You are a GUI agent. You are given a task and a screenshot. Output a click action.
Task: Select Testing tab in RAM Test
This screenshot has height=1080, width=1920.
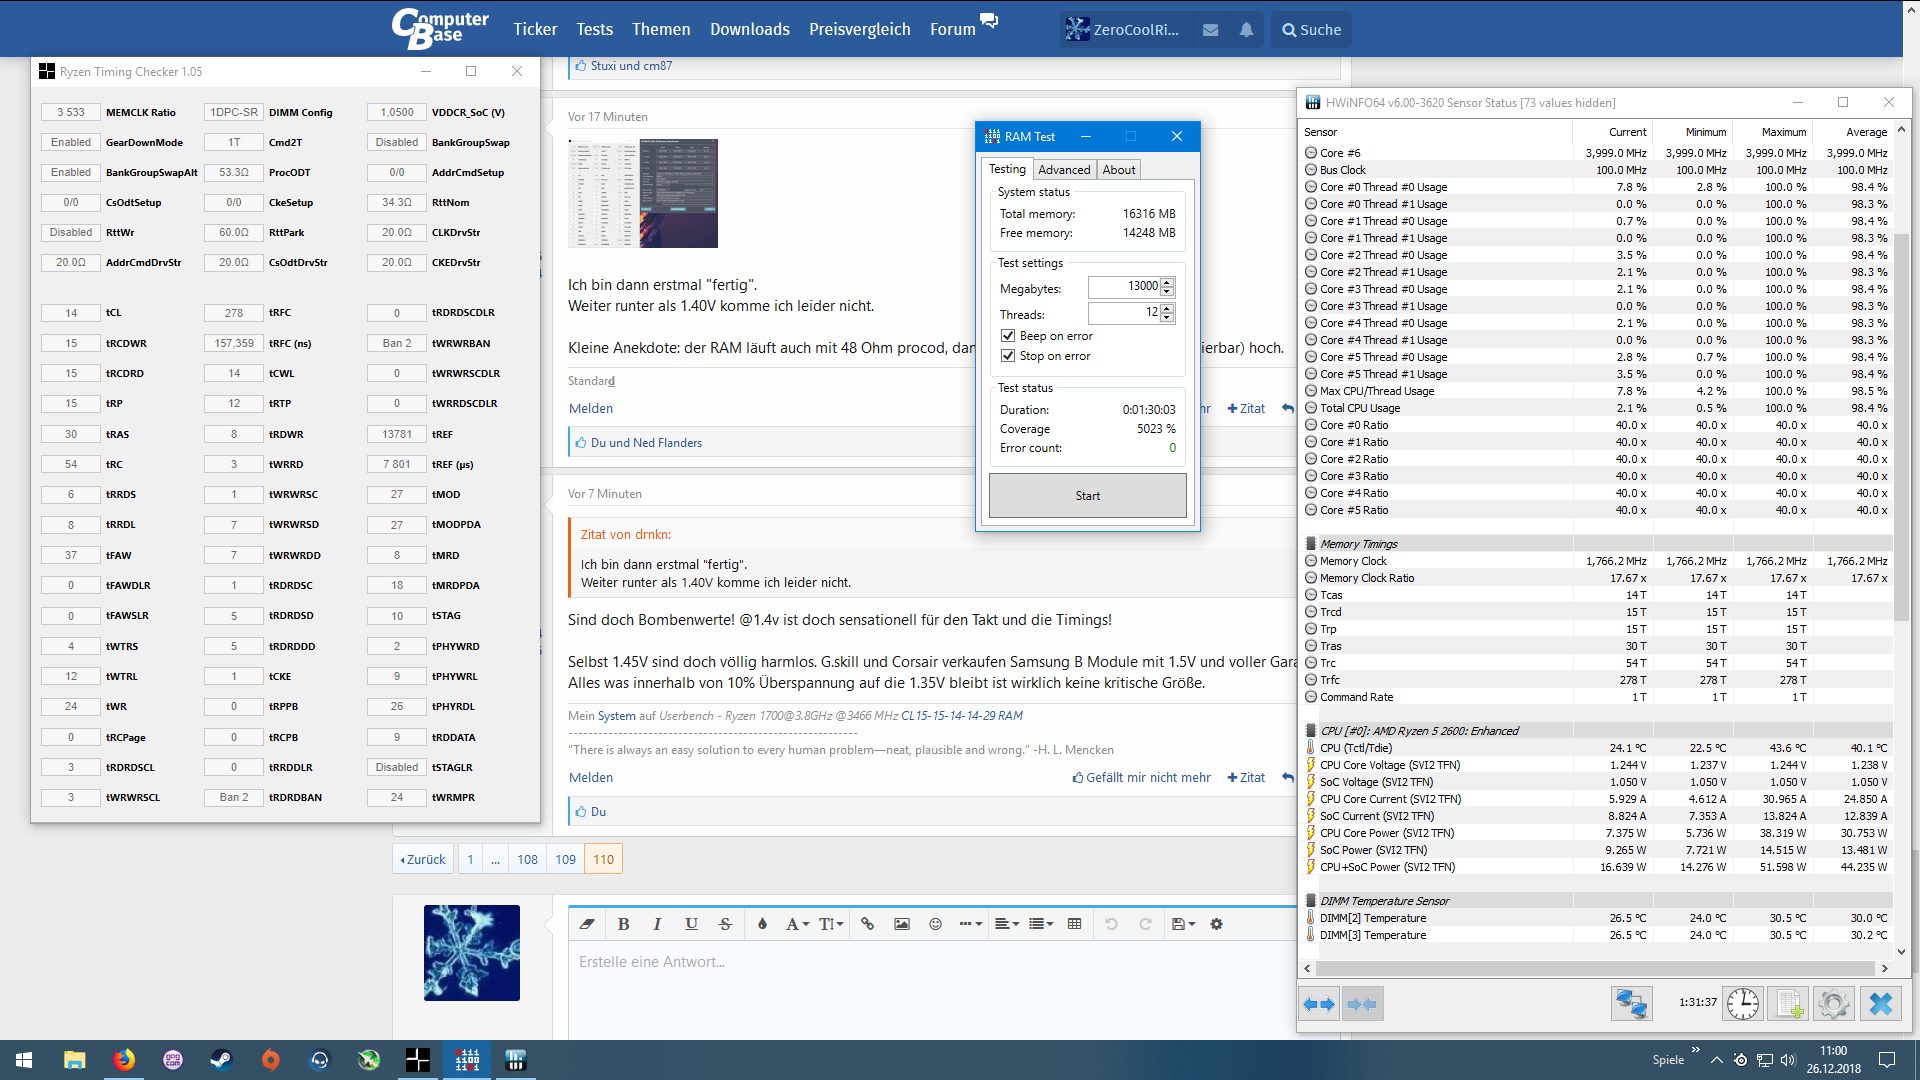1007,169
